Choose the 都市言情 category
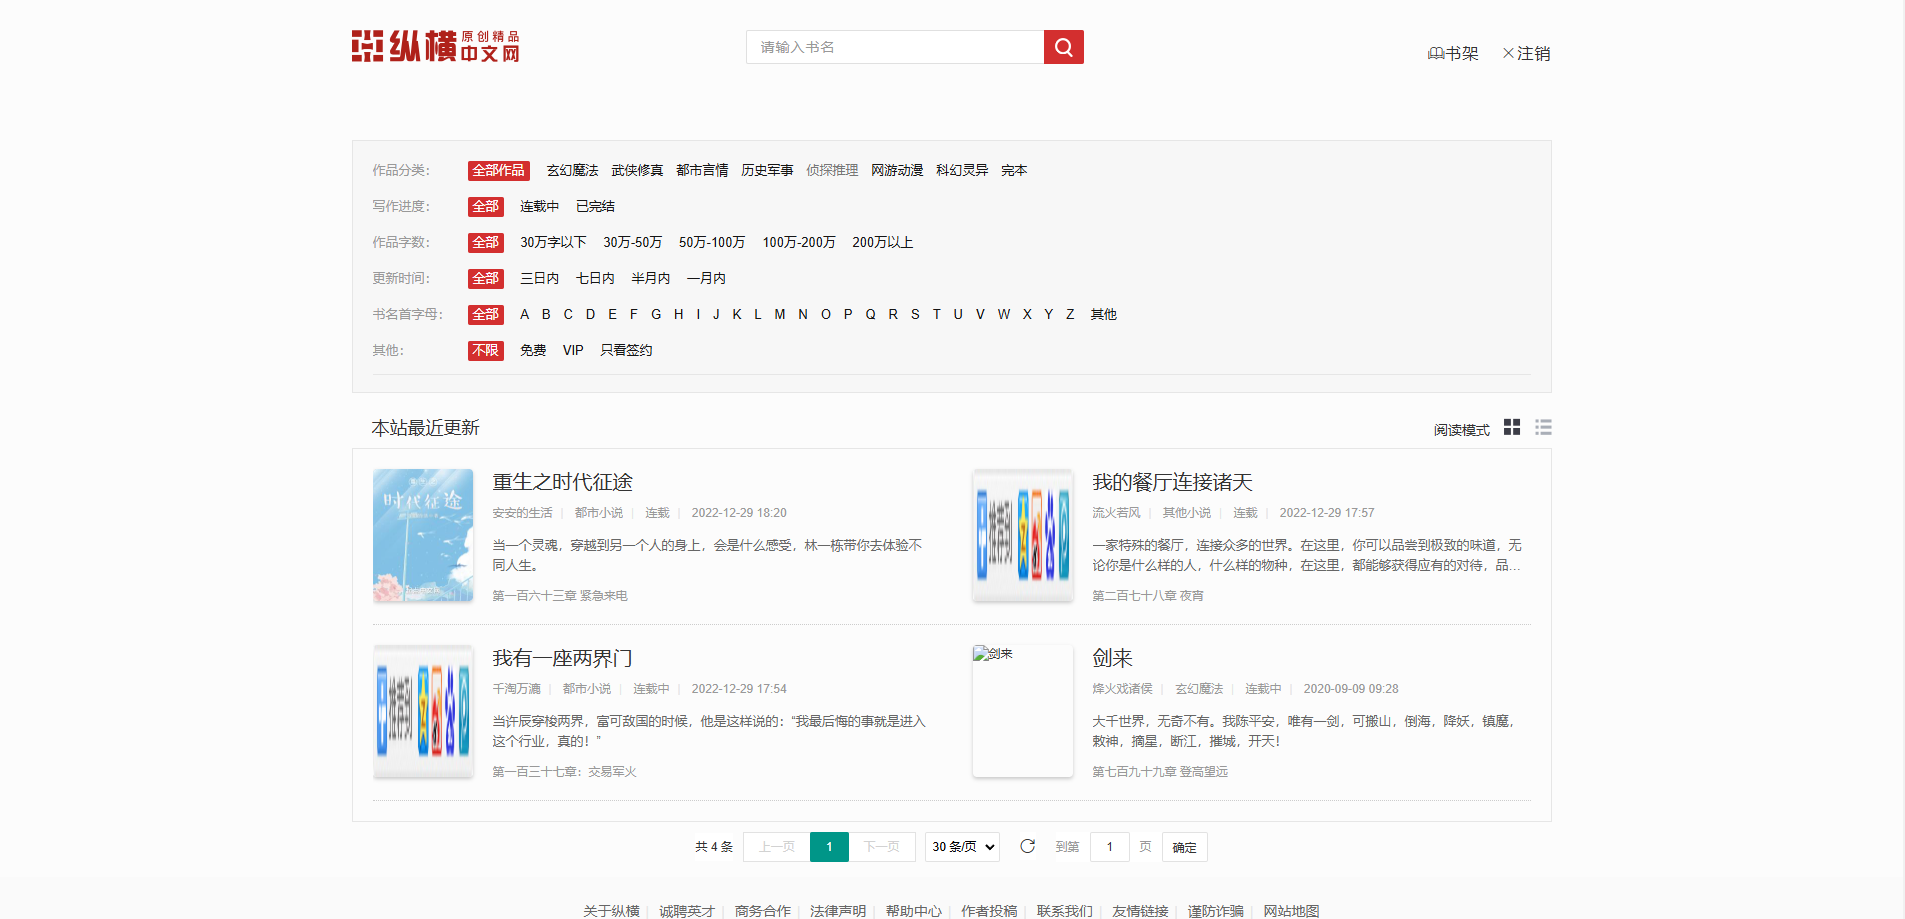 click(x=702, y=170)
